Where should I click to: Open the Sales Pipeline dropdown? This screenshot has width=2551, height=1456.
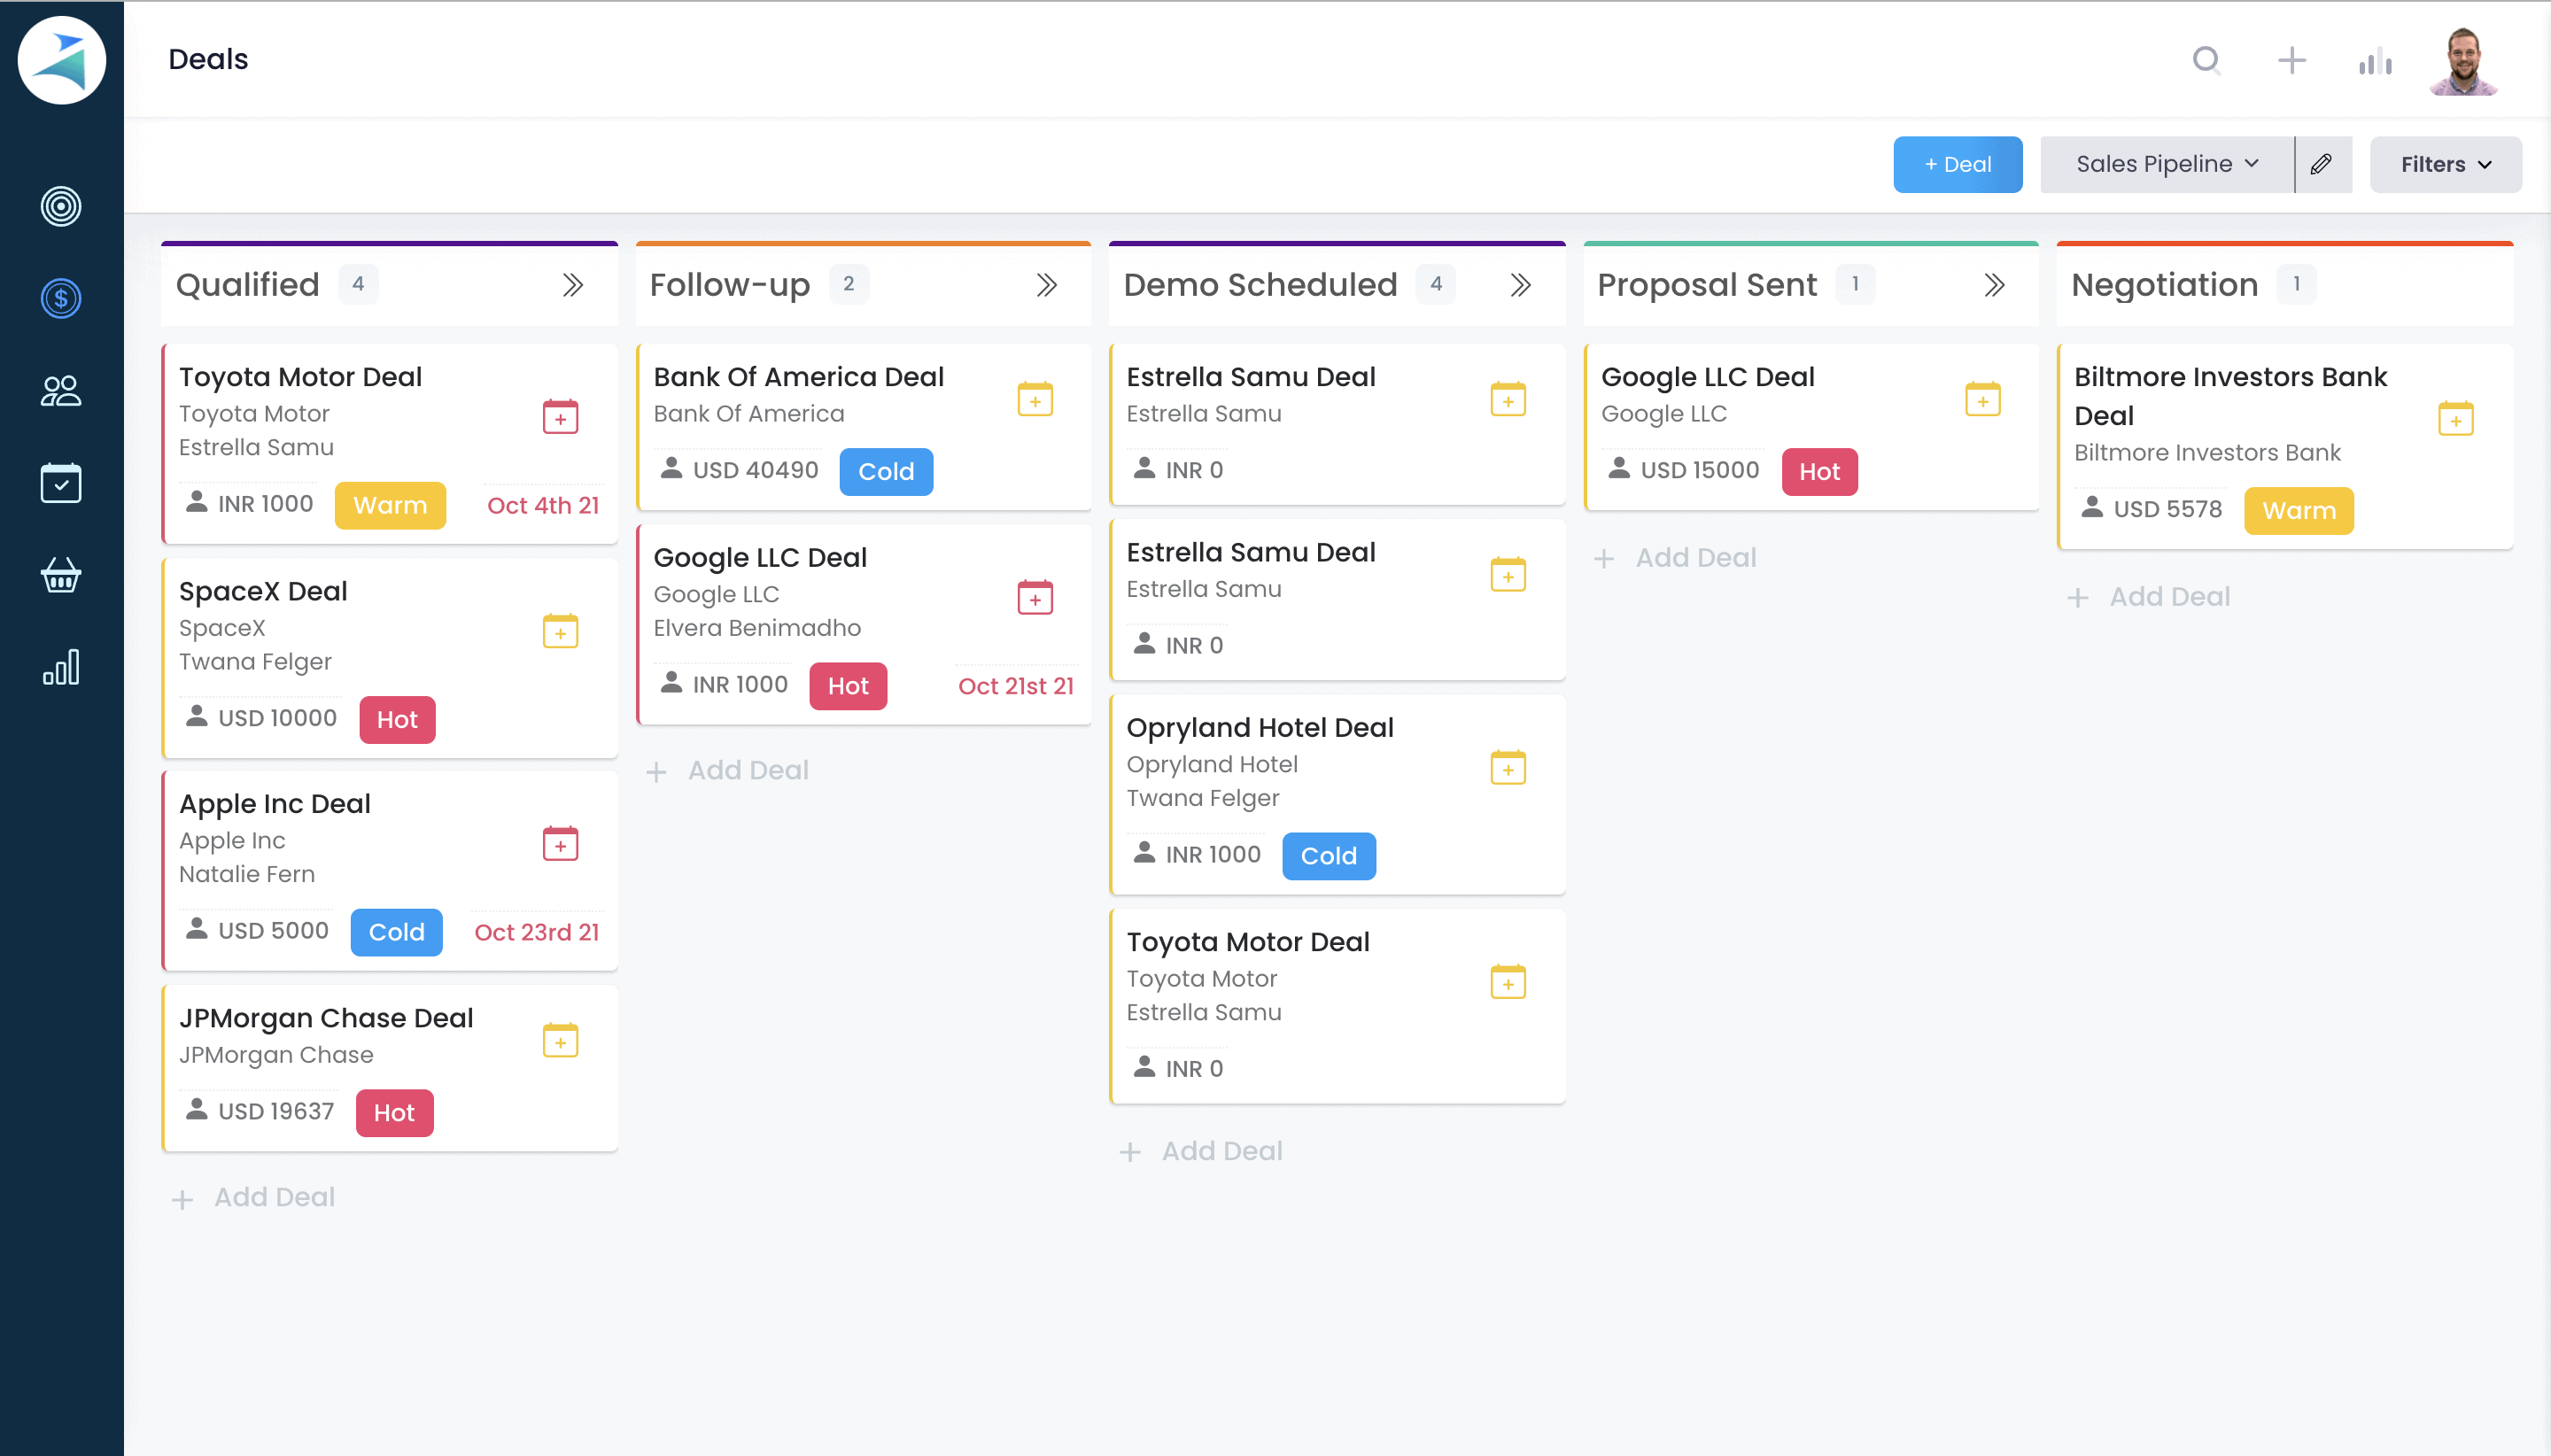point(2166,164)
